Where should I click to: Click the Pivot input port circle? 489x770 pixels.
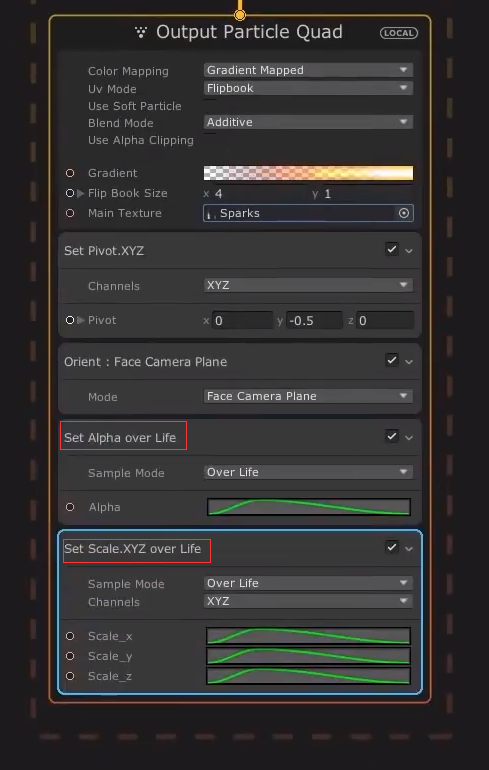[x=70, y=320]
